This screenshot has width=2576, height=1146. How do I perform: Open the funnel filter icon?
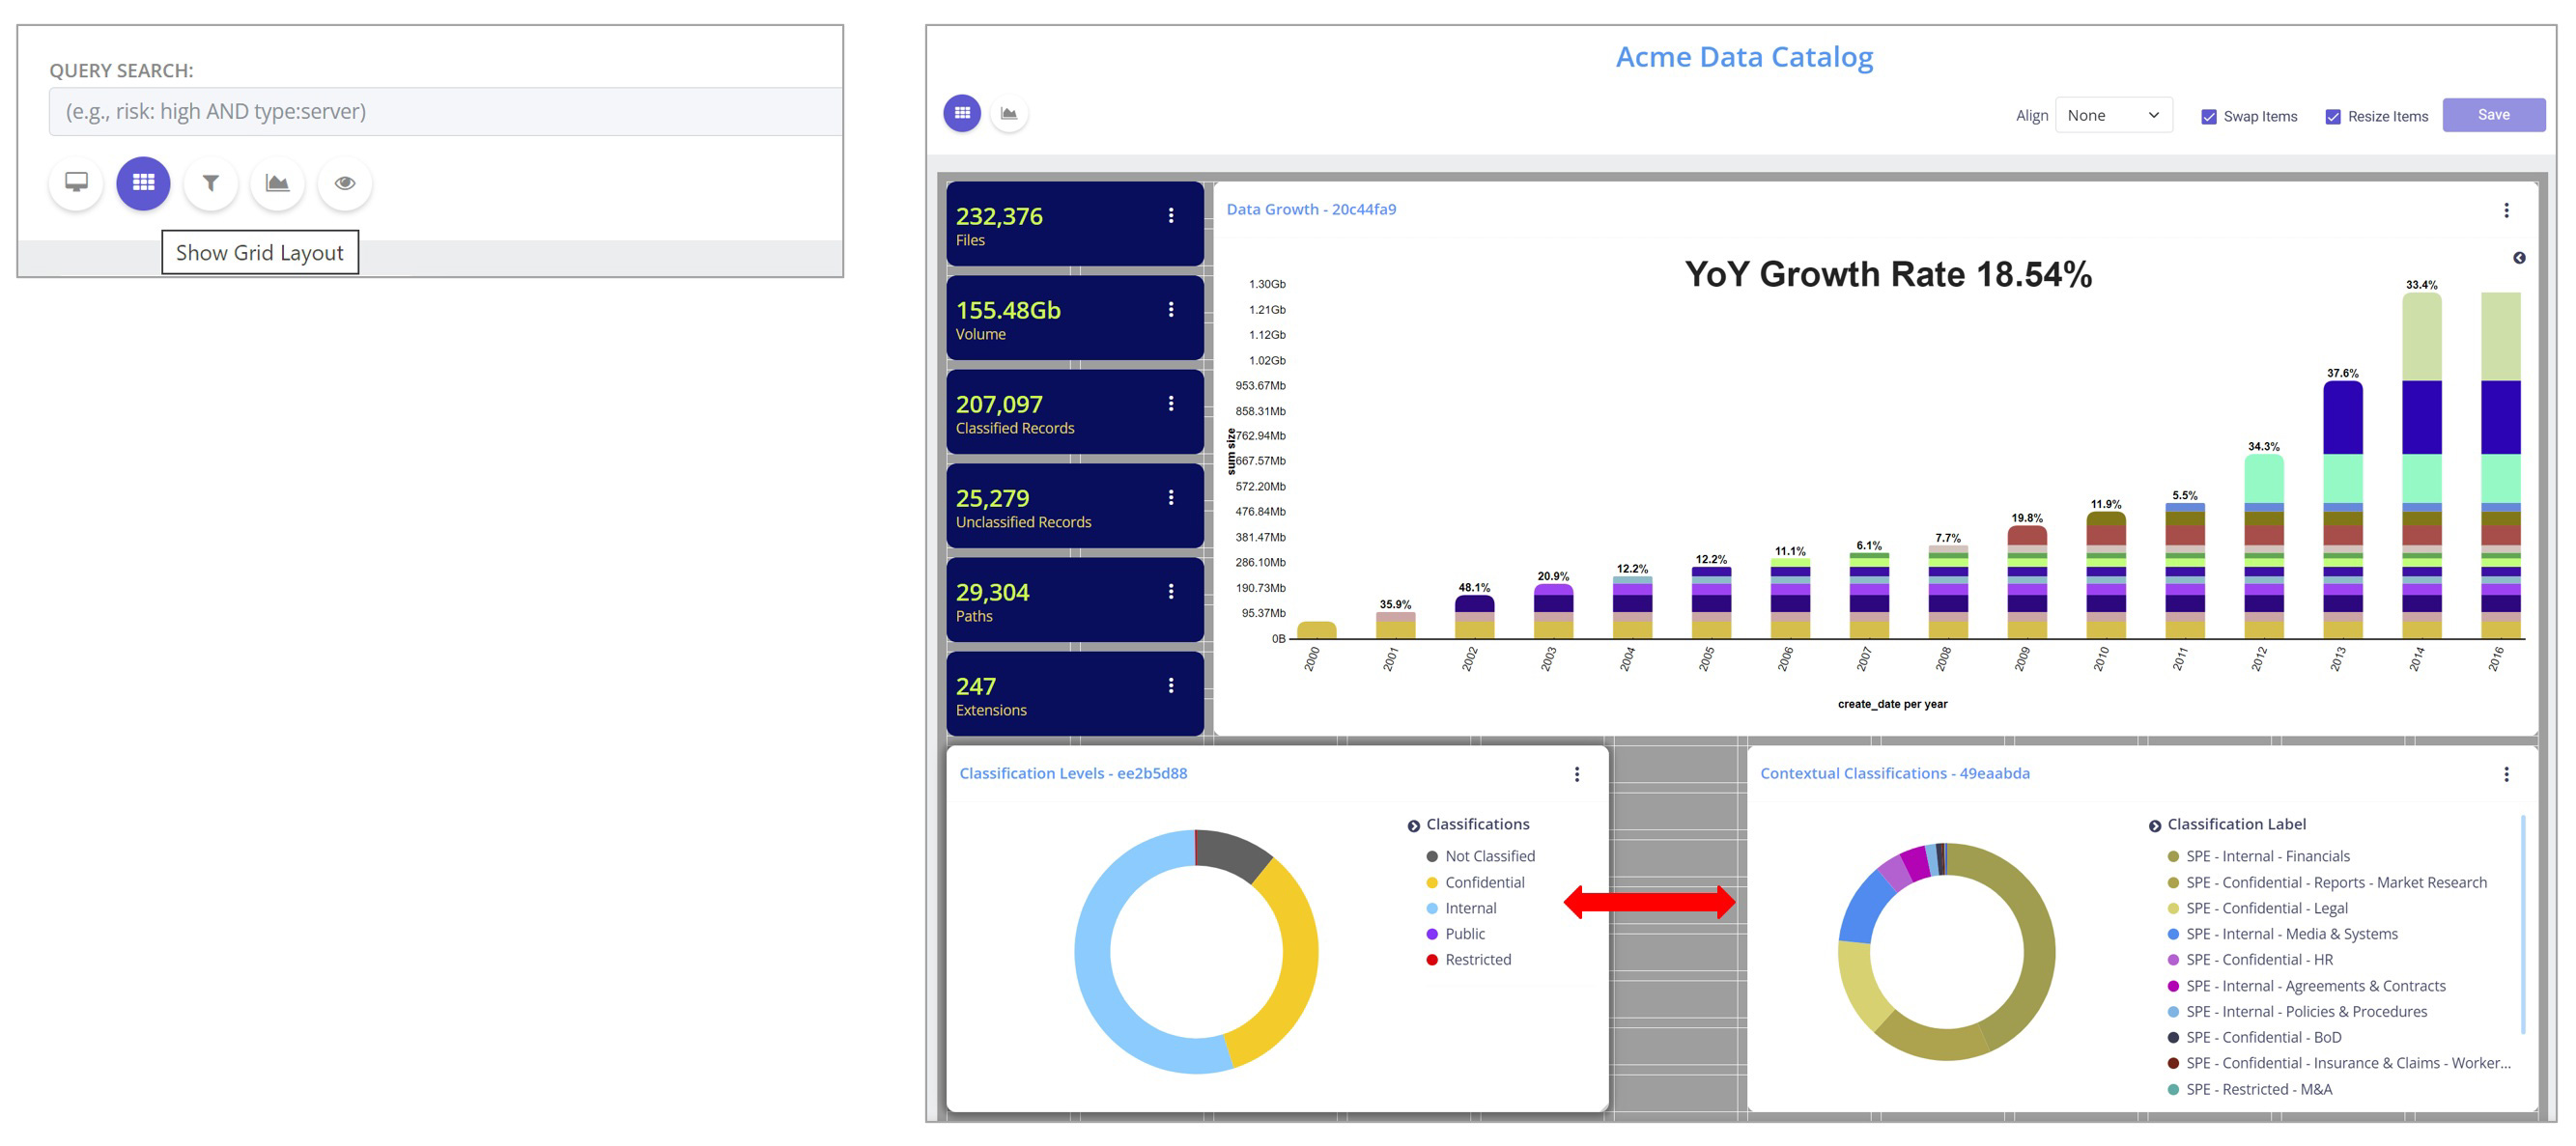[210, 183]
